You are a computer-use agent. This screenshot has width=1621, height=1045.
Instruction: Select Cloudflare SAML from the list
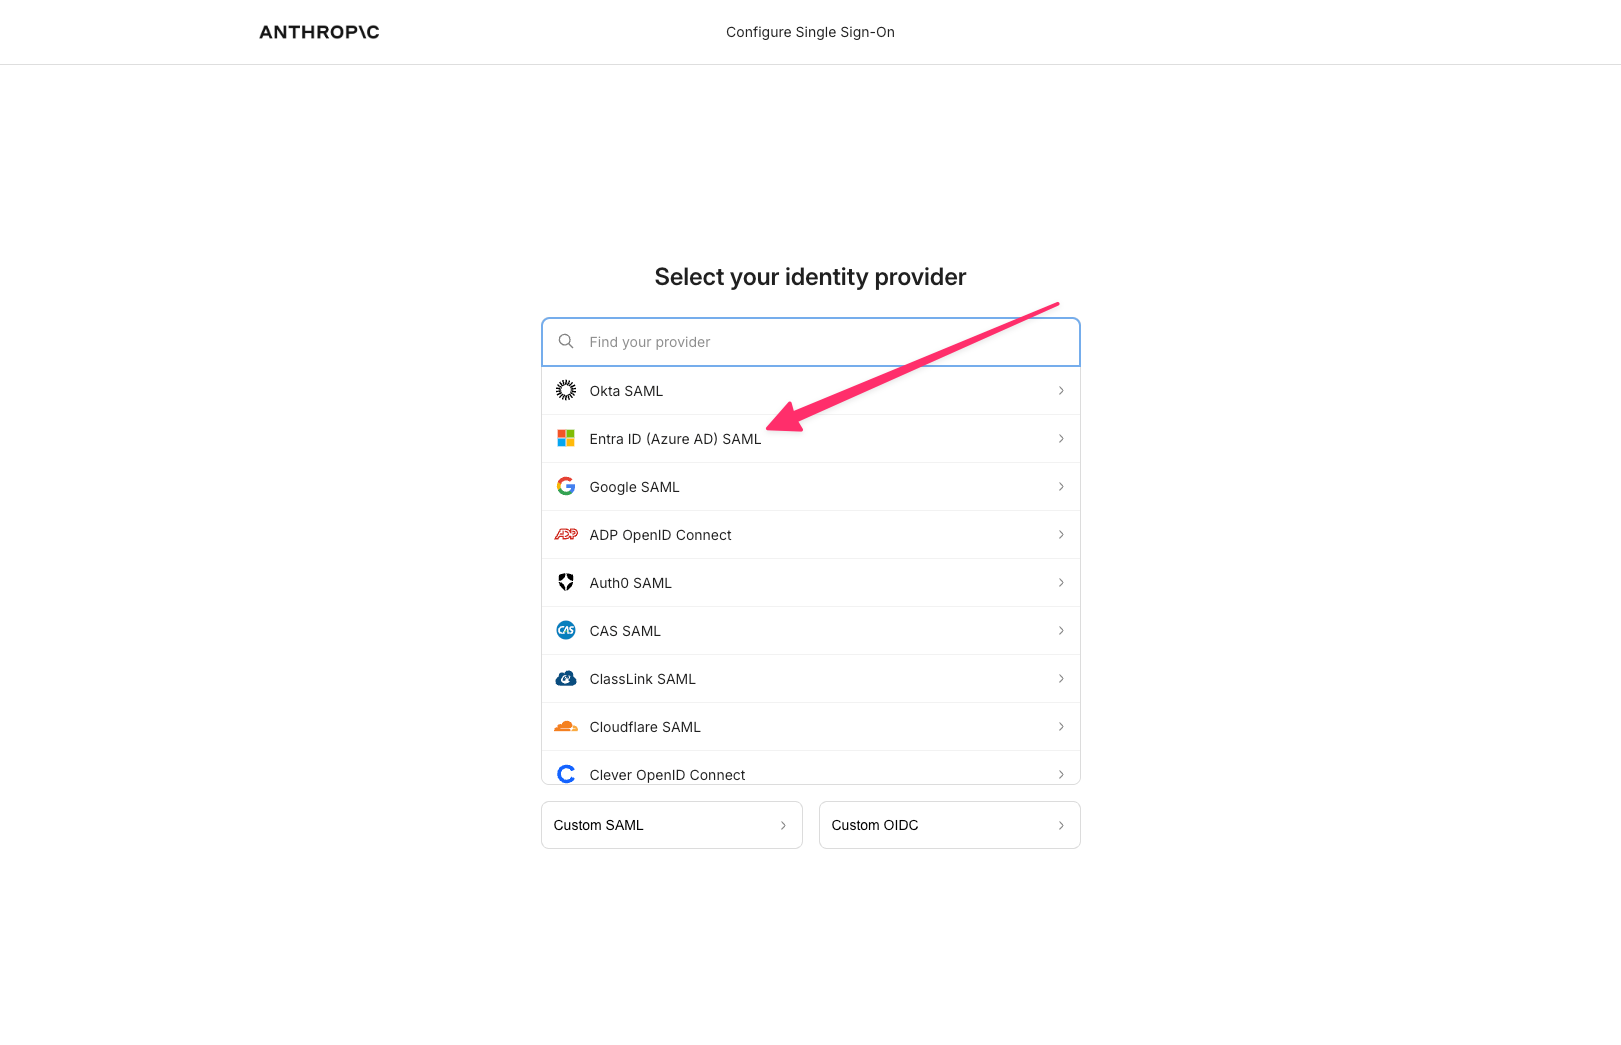point(645,727)
